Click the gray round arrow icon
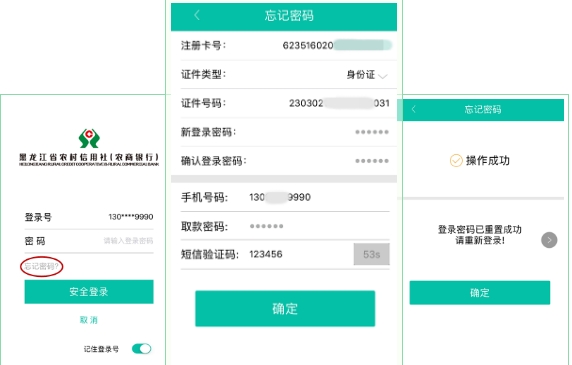 point(549,240)
